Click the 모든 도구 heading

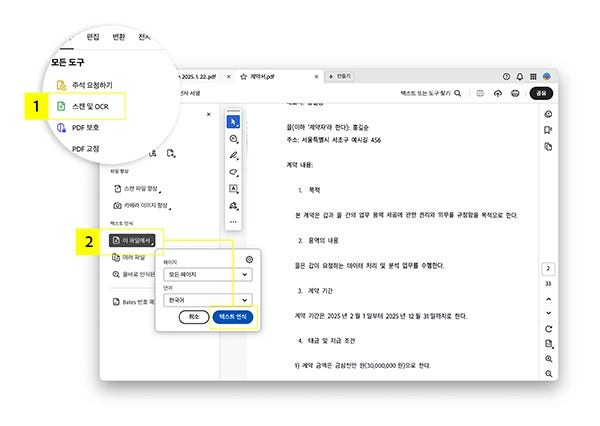67,62
